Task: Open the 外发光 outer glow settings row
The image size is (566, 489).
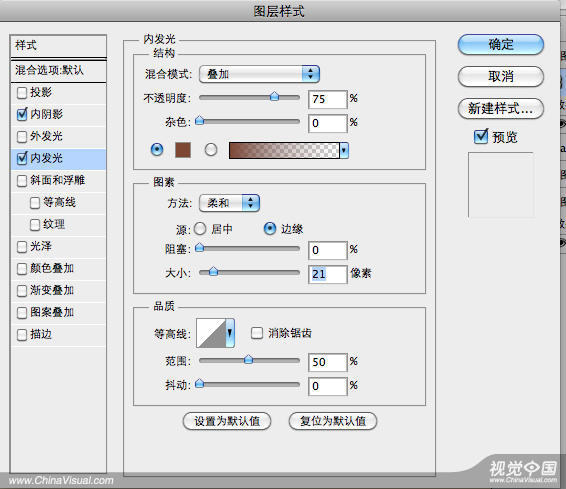Action: click(58, 137)
